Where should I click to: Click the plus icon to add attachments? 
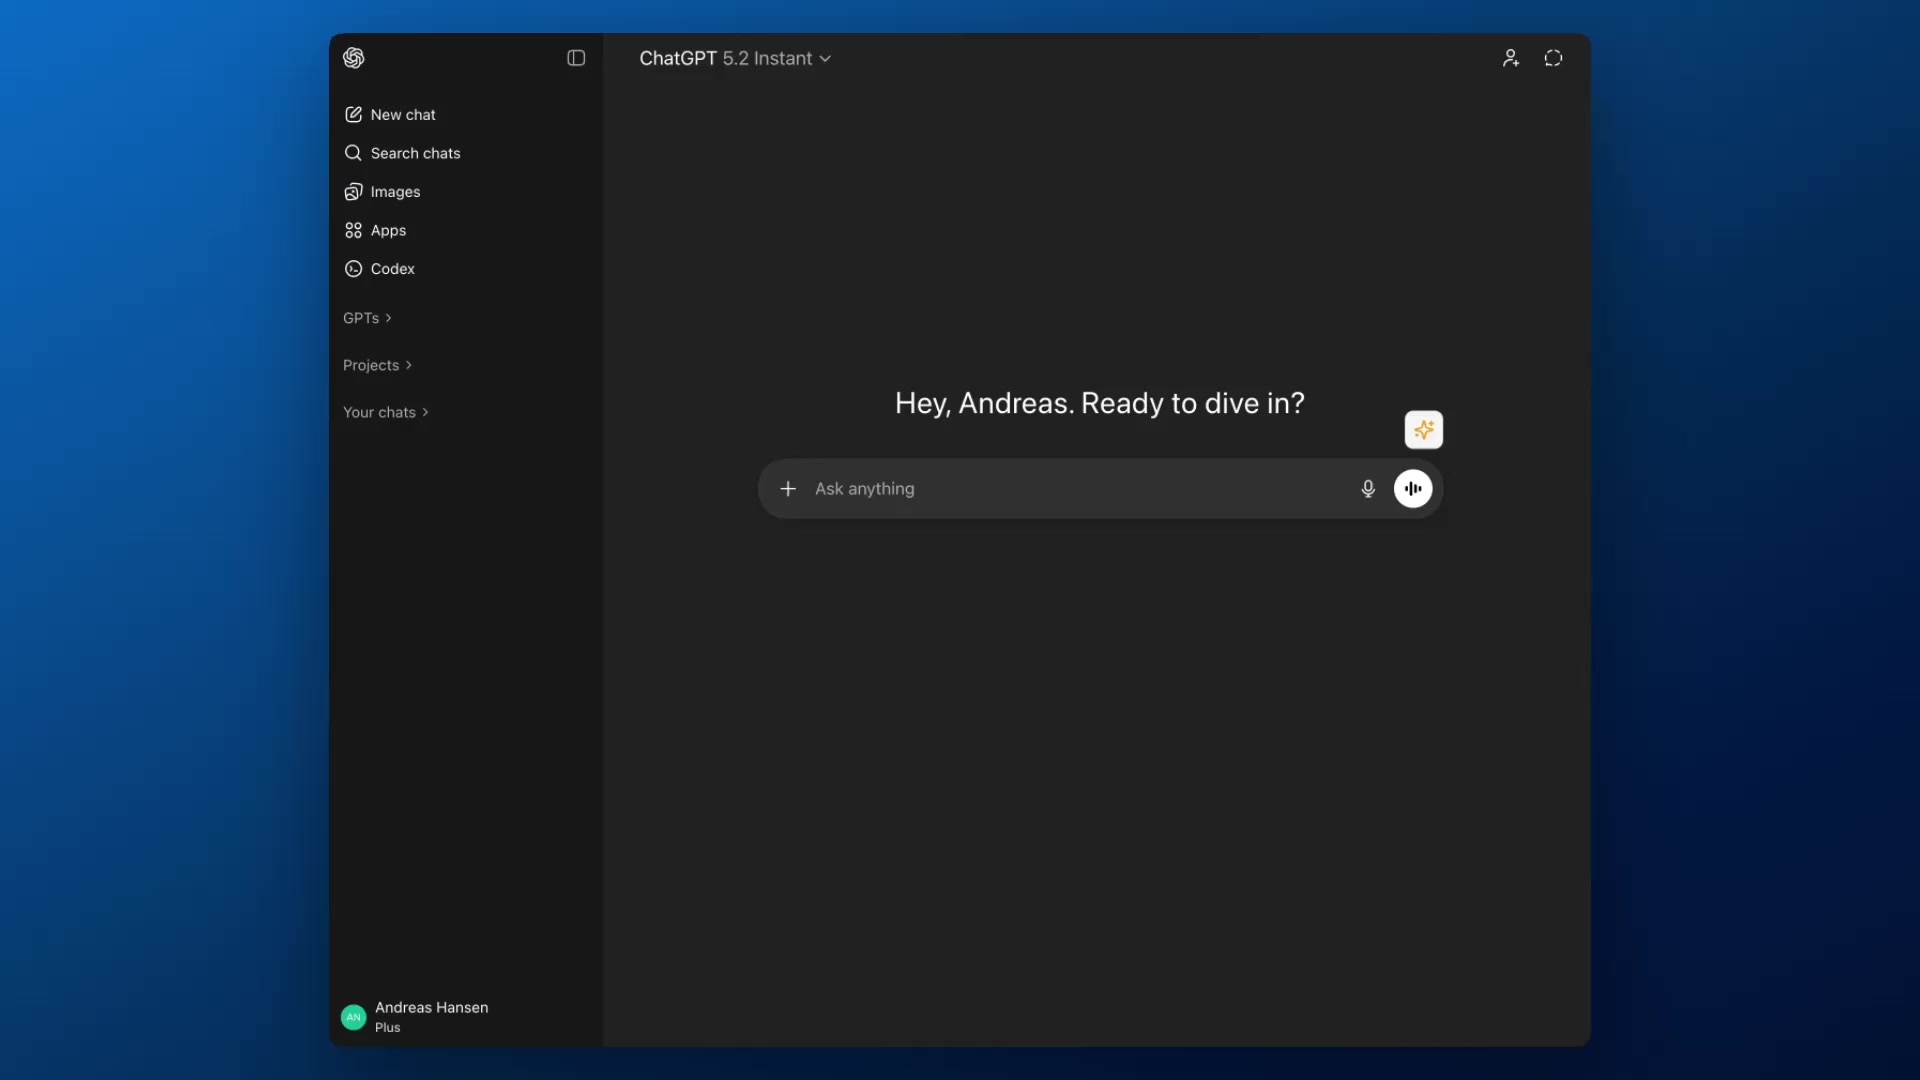coord(788,489)
